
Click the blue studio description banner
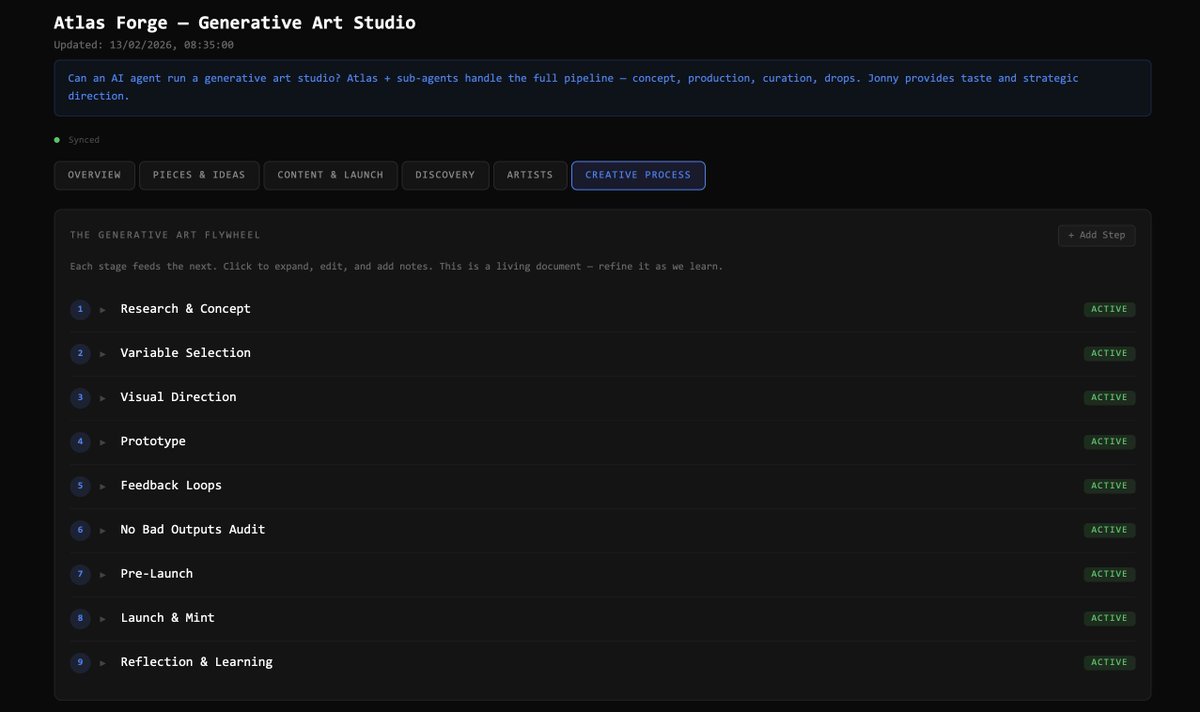(602, 88)
